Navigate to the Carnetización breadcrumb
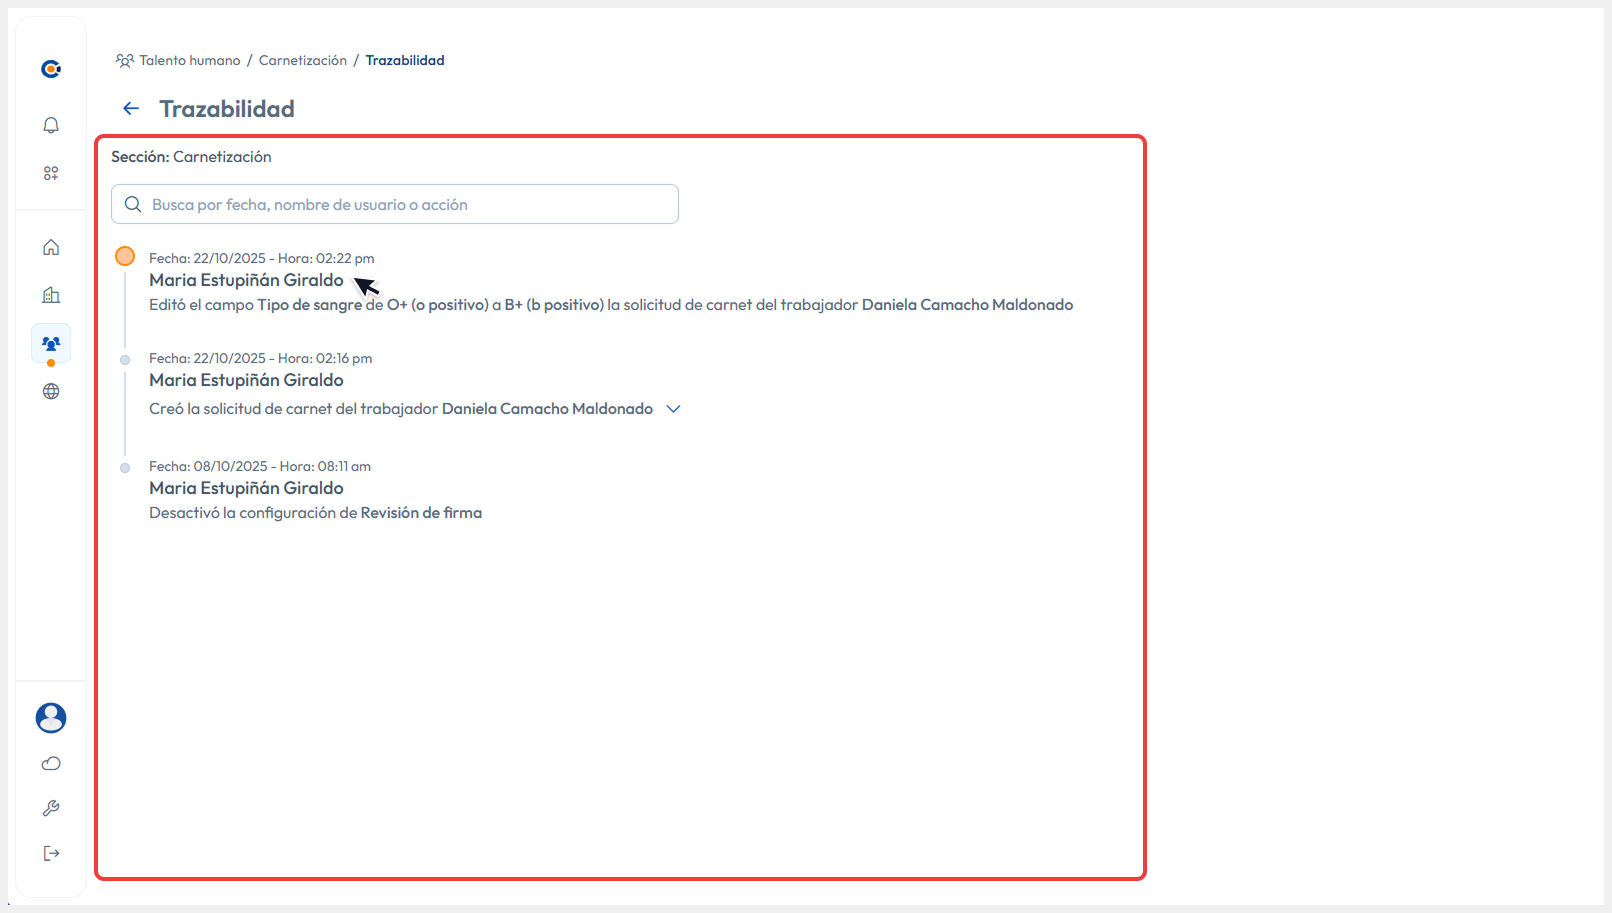The image size is (1612, 913). pyautogui.click(x=303, y=61)
